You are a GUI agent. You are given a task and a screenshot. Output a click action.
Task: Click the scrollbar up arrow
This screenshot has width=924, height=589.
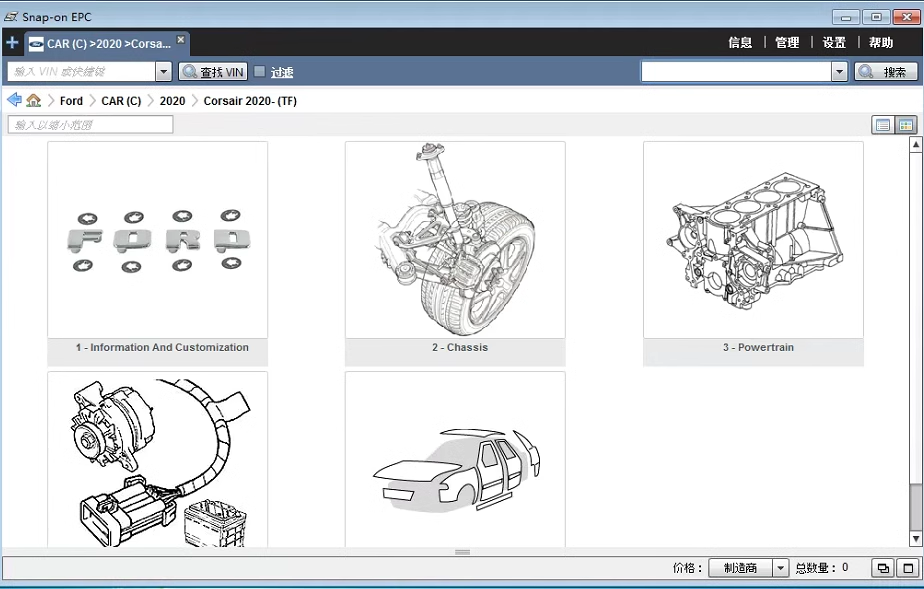(916, 144)
